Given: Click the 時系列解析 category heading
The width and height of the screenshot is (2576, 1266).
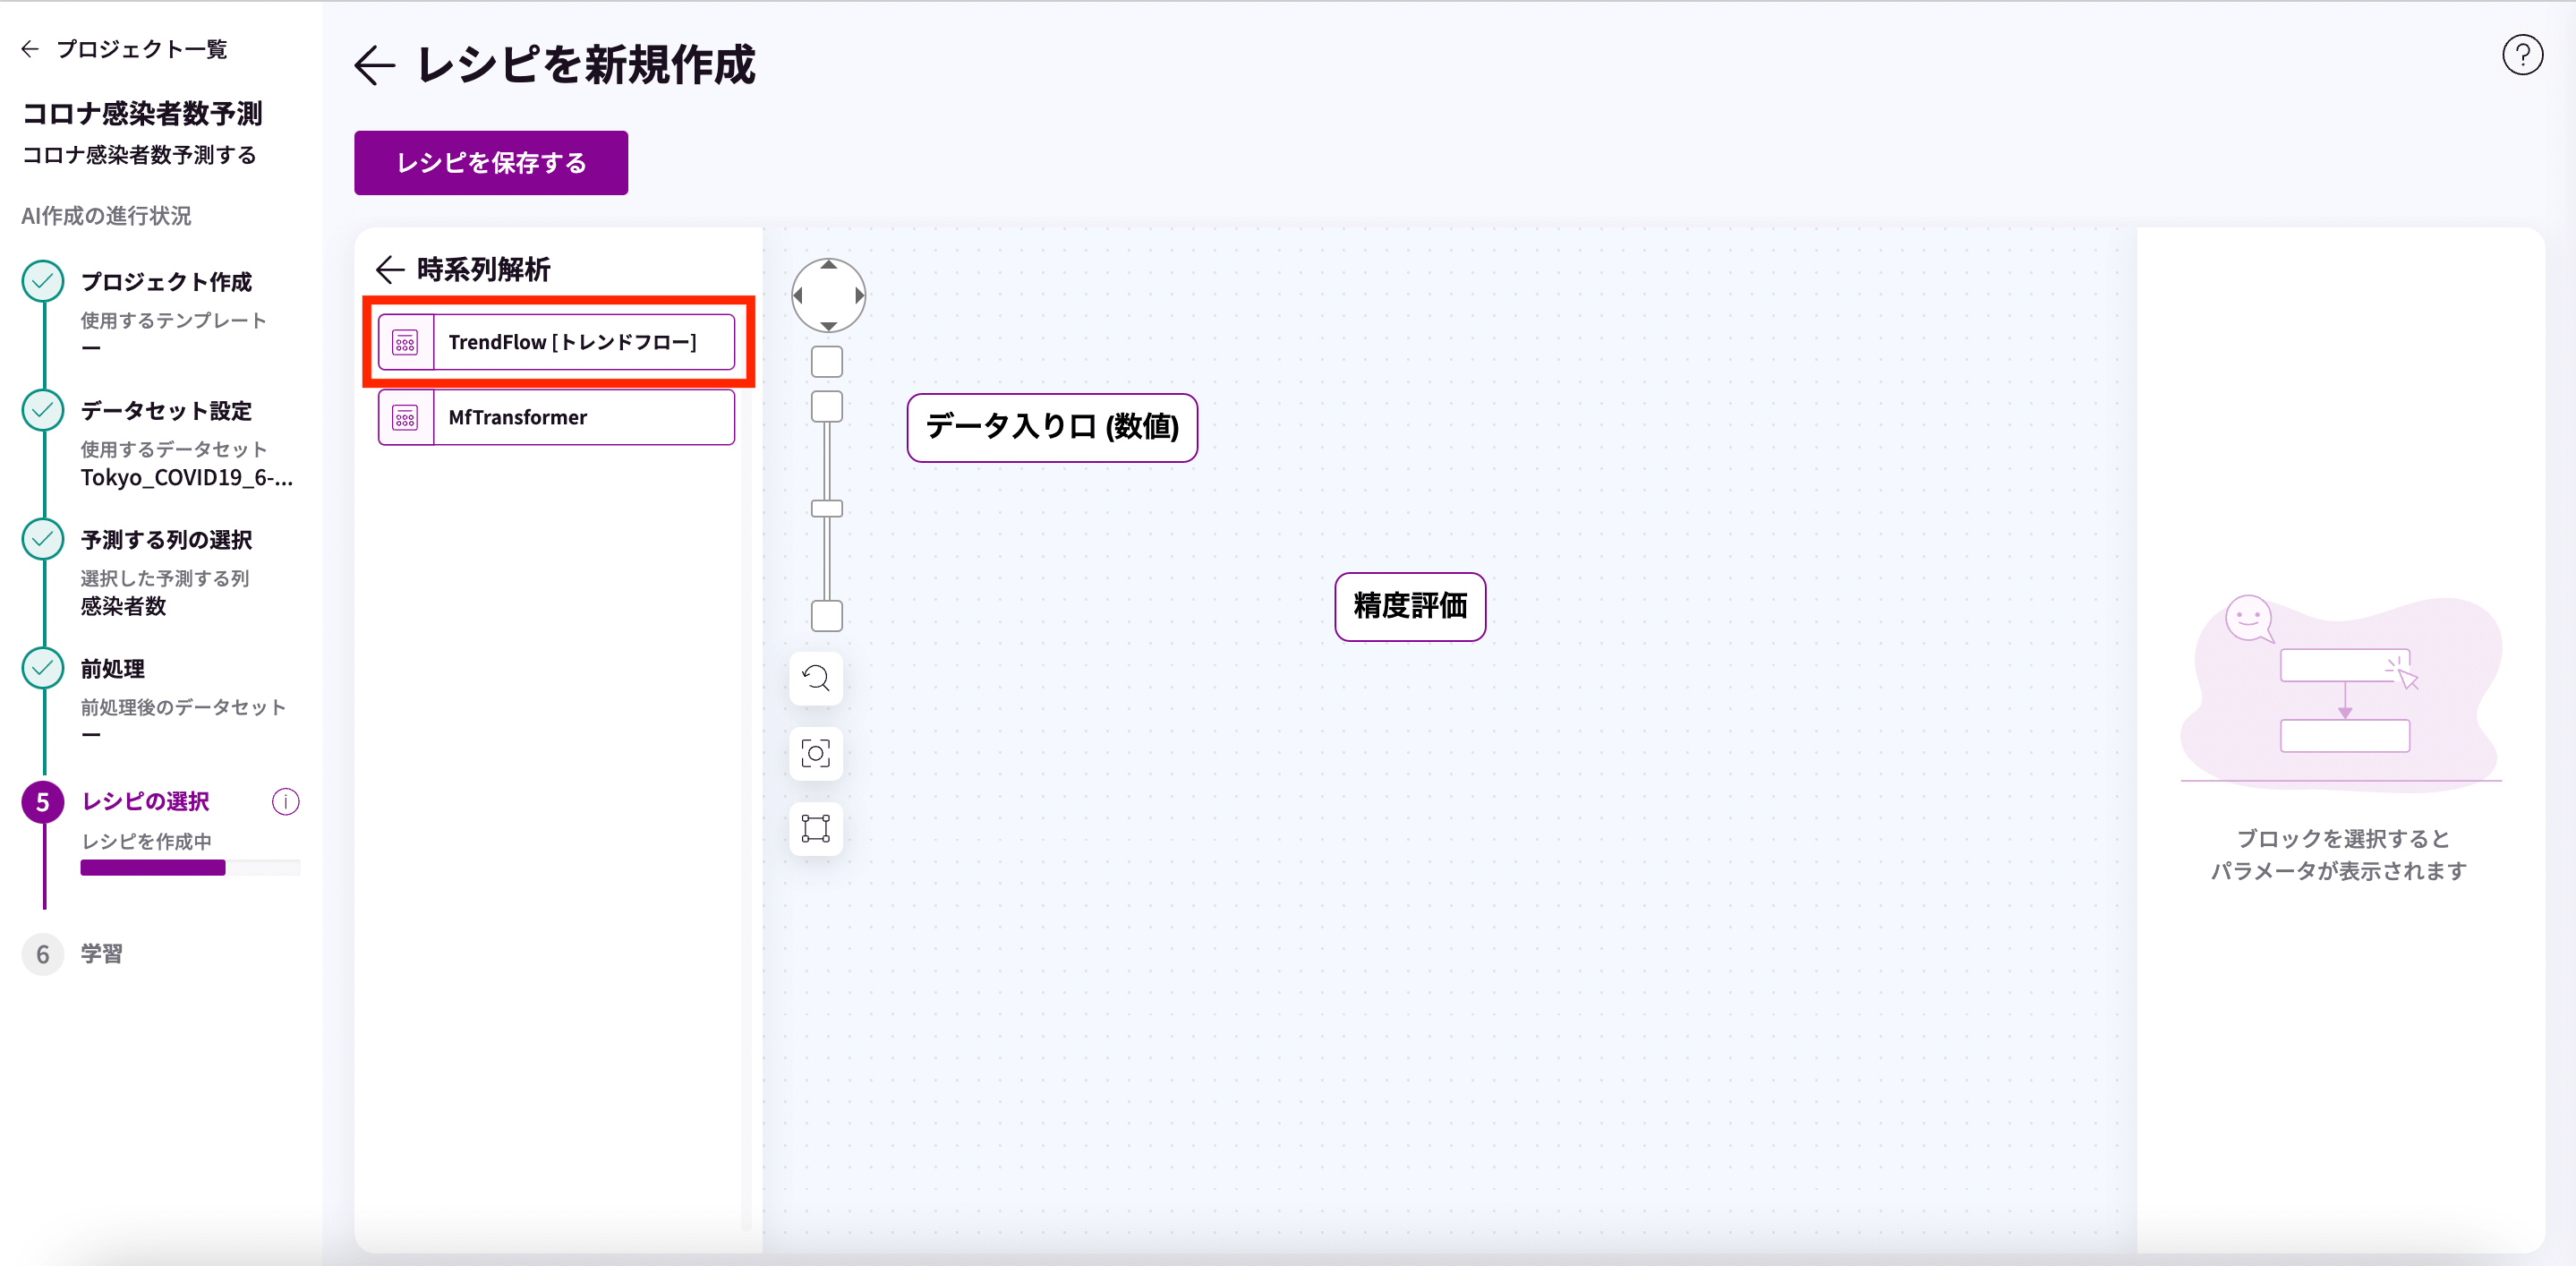Looking at the screenshot, I should pos(484,269).
